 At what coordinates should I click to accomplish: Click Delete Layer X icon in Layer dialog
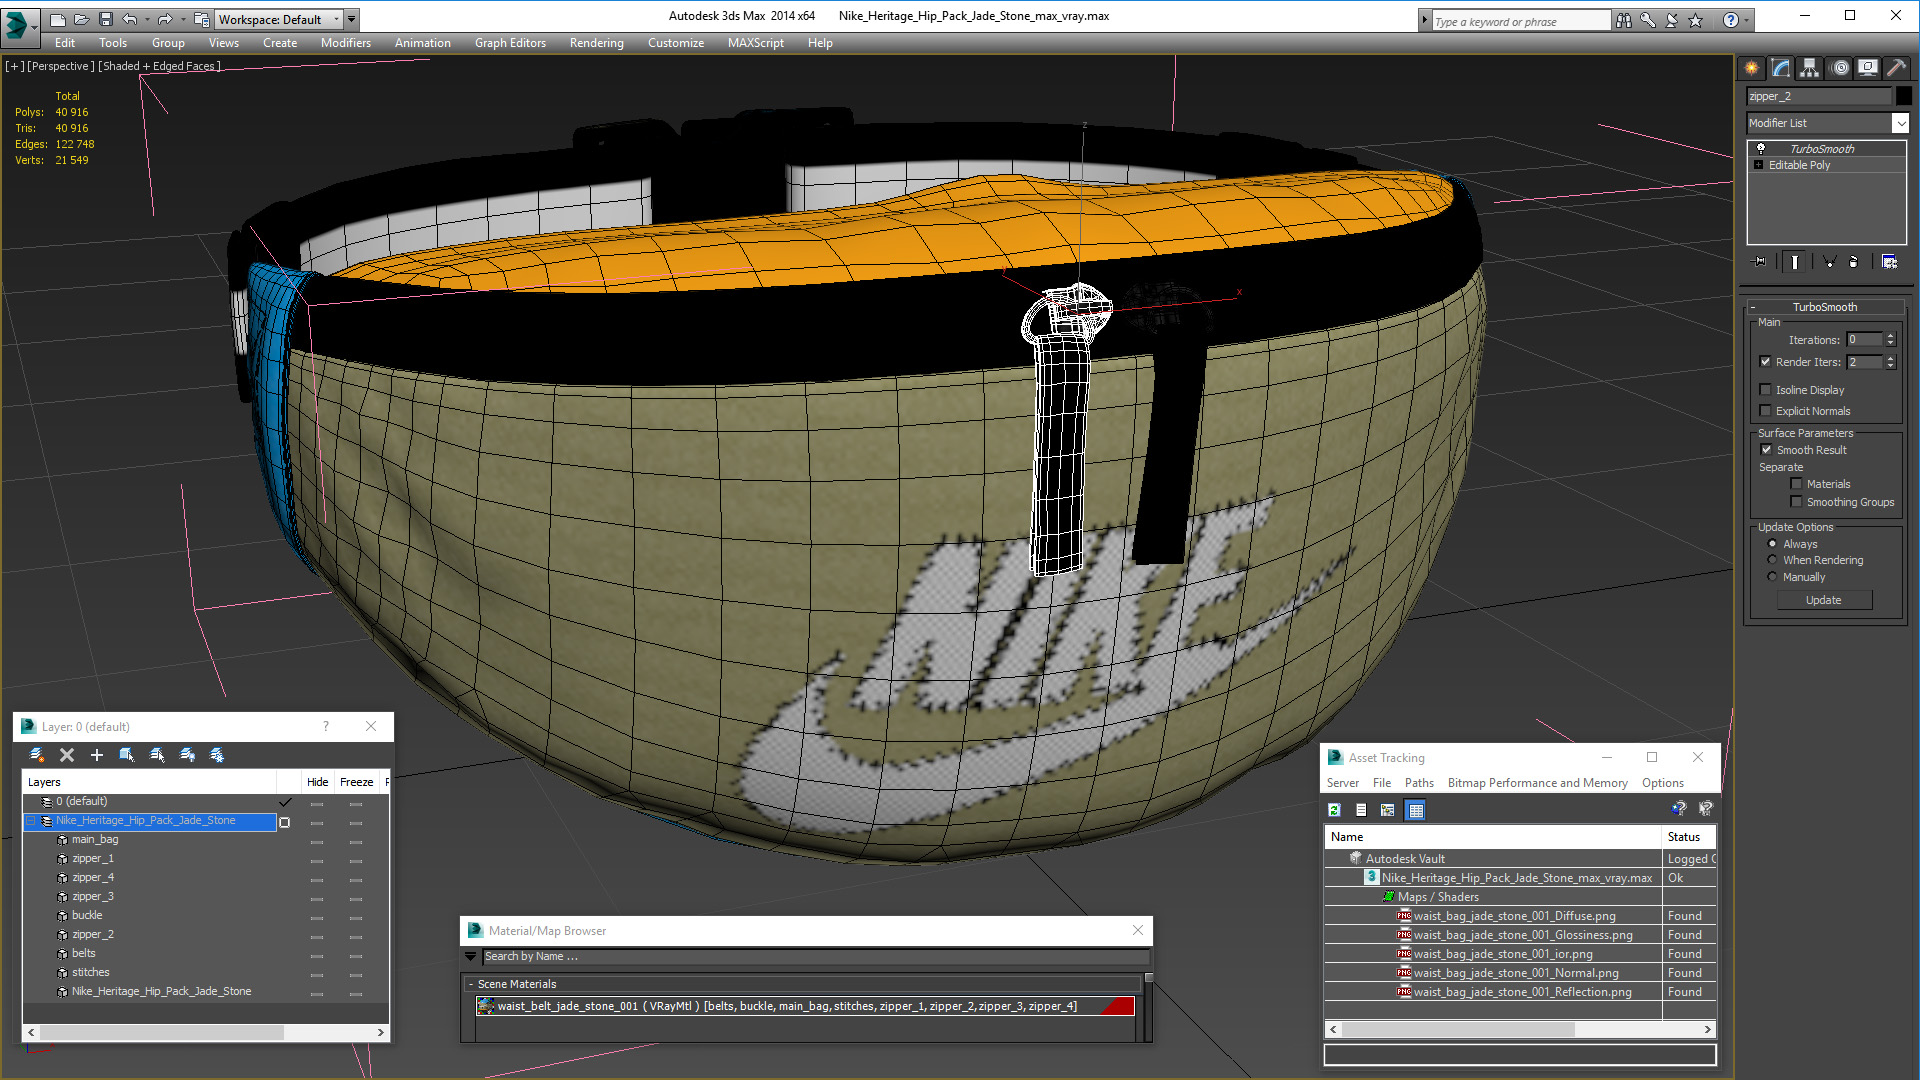[x=67, y=755]
